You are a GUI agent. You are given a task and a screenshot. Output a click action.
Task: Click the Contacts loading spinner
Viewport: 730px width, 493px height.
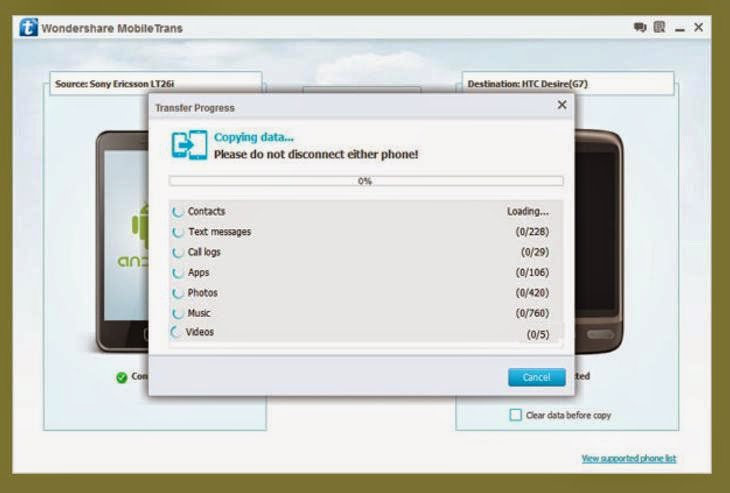(x=177, y=212)
